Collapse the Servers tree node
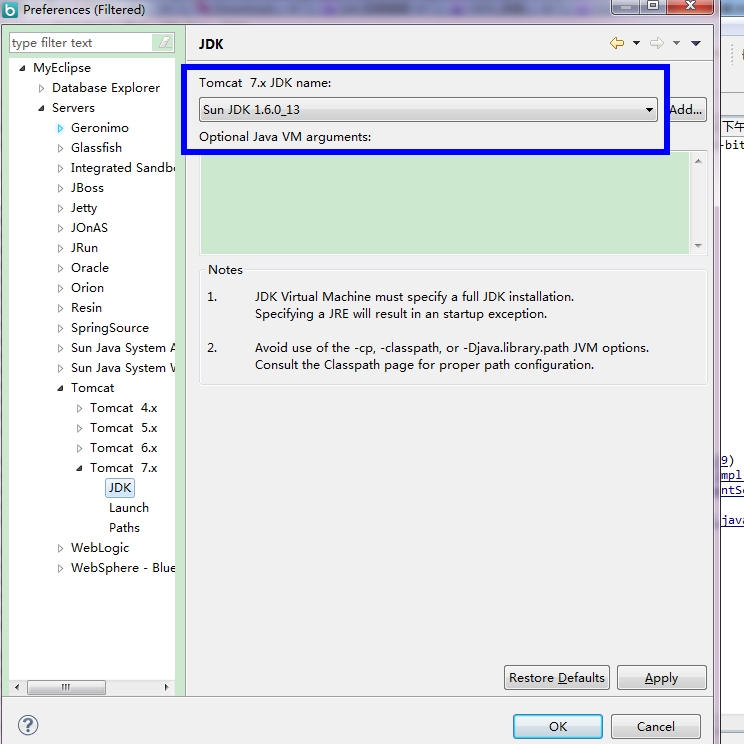 [41, 108]
